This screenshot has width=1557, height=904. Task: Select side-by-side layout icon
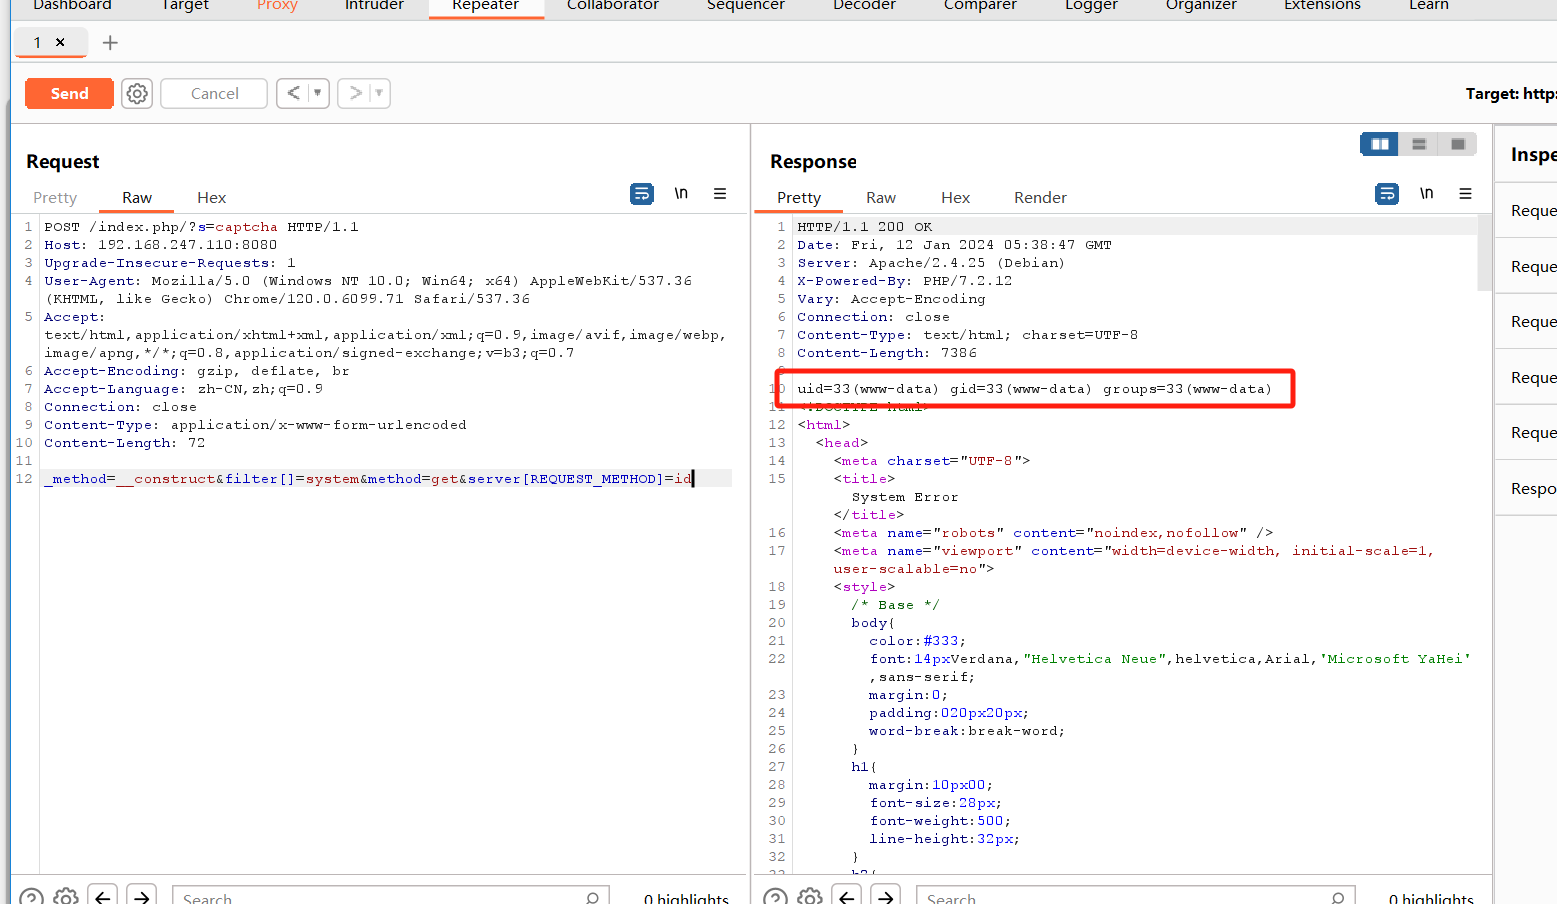click(1380, 144)
